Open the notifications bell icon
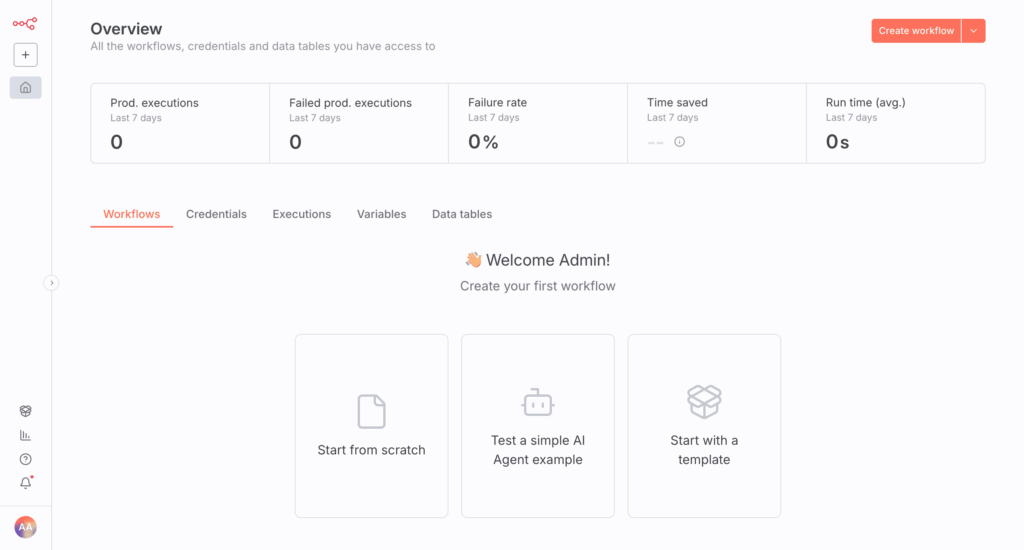Image resolution: width=1024 pixels, height=550 pixels. click(x=25, y=483)
